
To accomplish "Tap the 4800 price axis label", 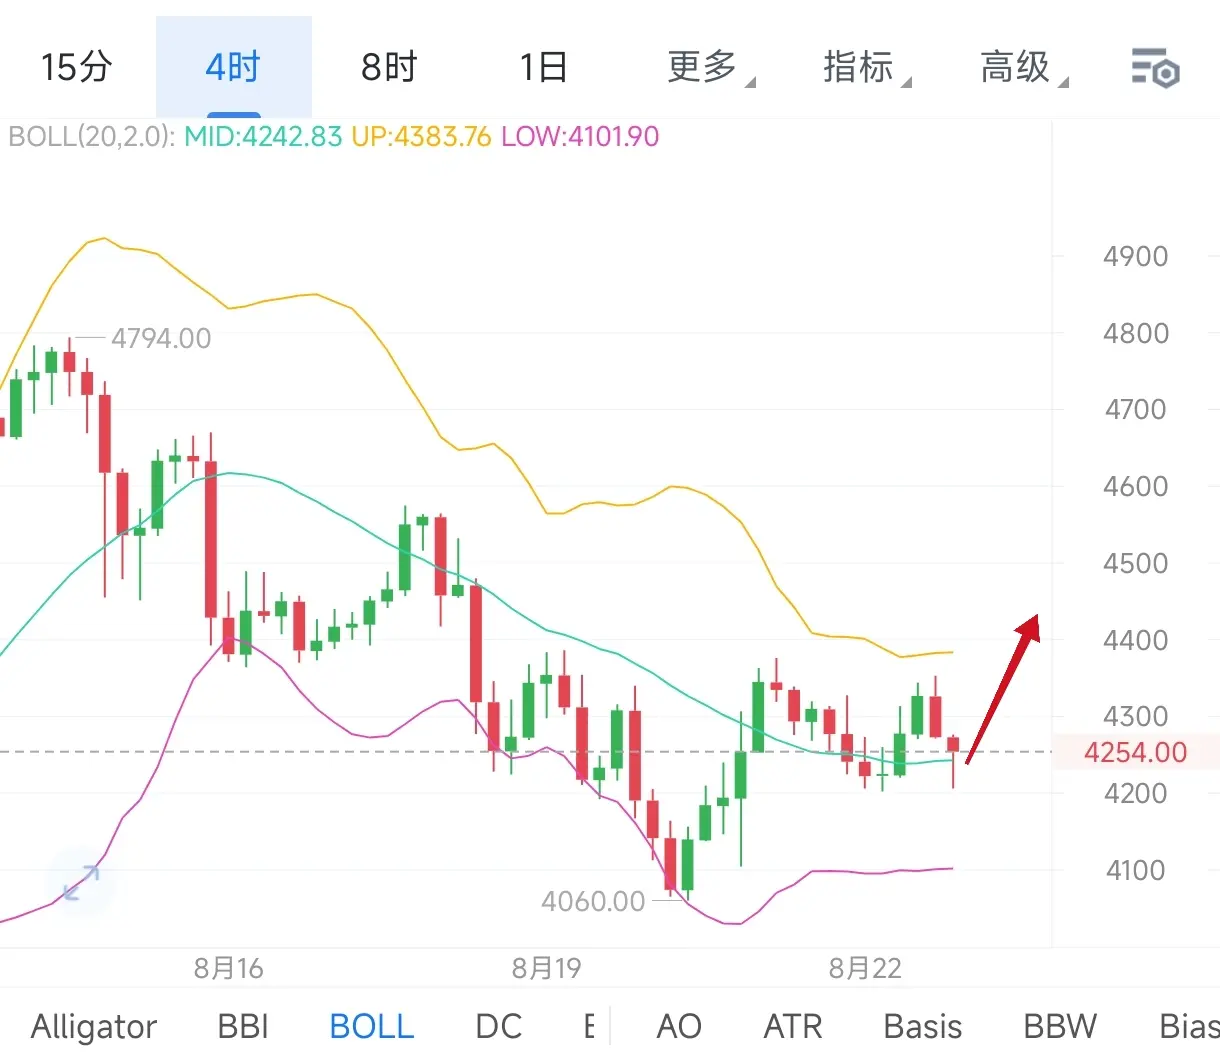I will pyautogui.click(x=1136, y=333).
